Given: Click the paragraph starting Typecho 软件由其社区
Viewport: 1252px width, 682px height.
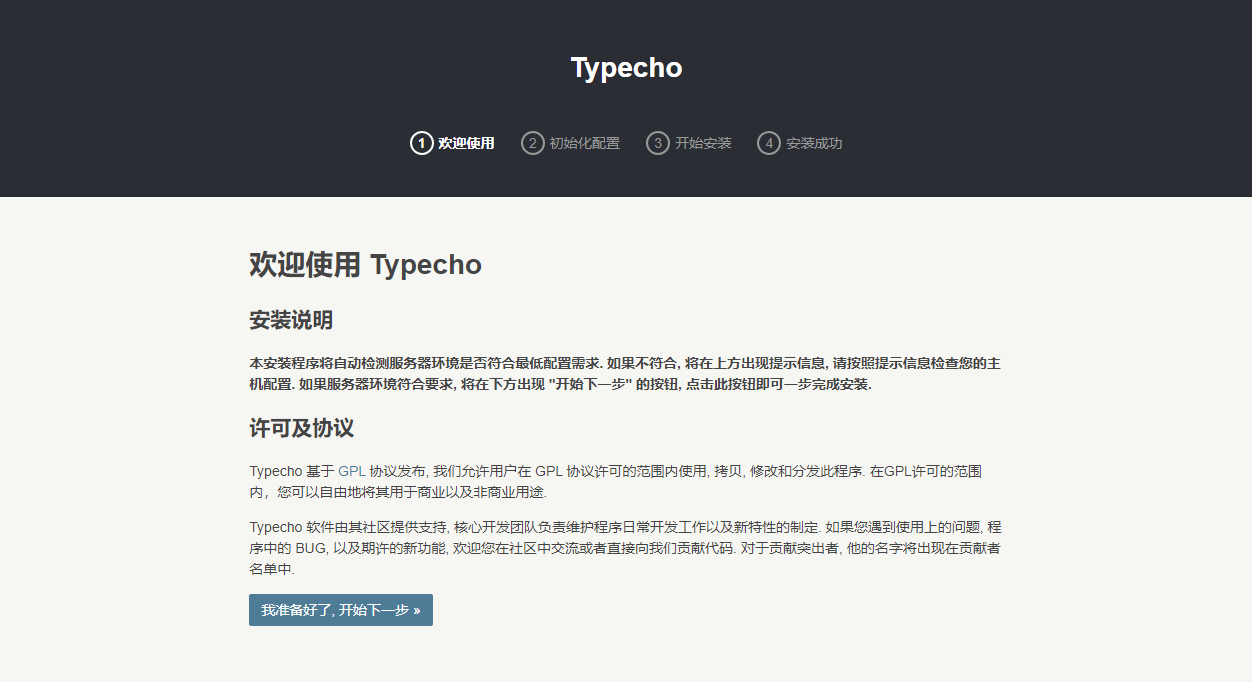Looking at the screenshot, I should pyautogui.click(x=625, y=548).
